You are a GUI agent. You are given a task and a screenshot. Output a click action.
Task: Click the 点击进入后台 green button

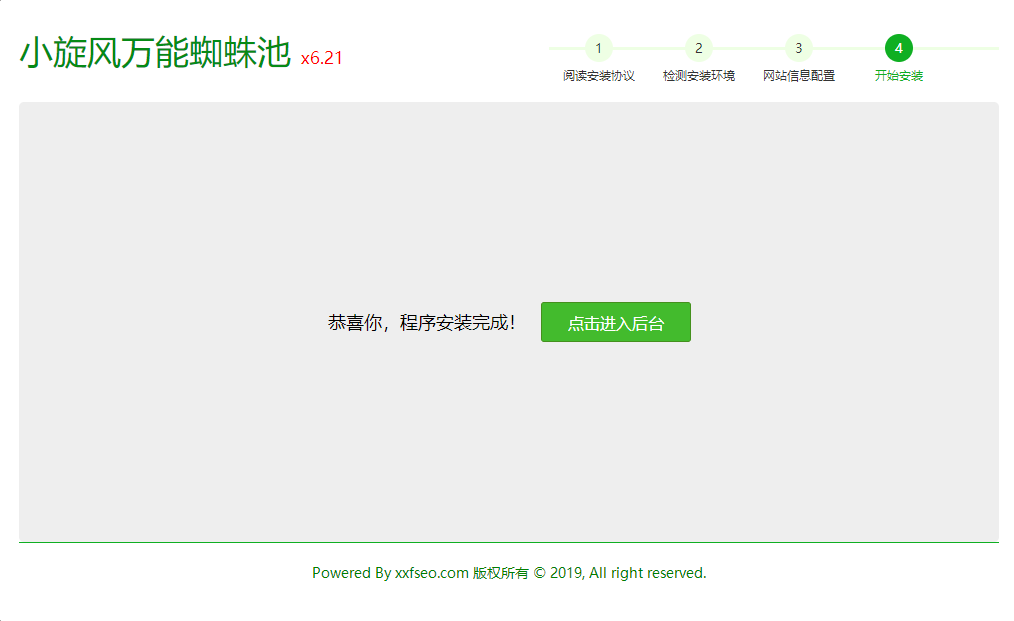click(x=615, y=321)
